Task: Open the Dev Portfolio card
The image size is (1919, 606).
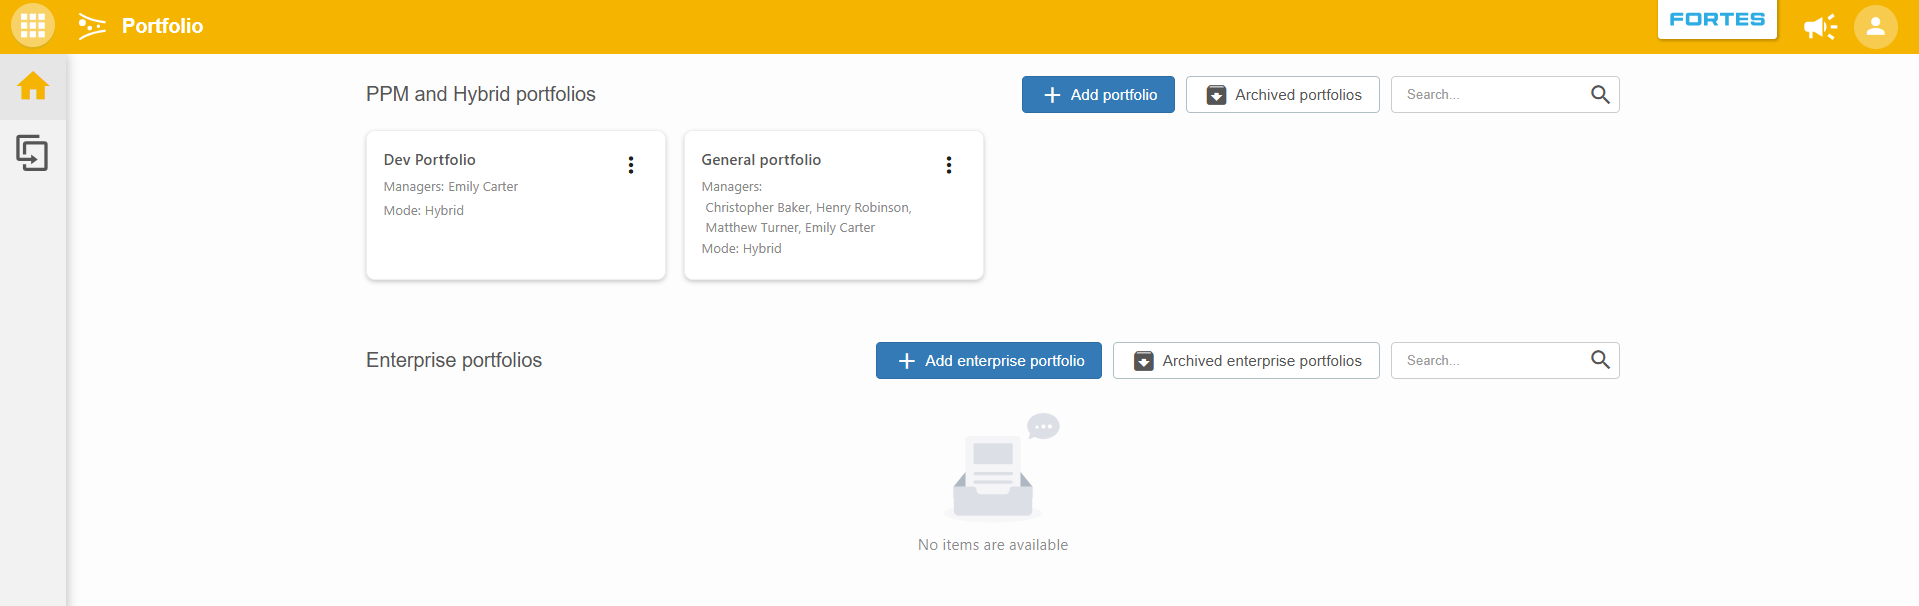Action: (516, 205)
